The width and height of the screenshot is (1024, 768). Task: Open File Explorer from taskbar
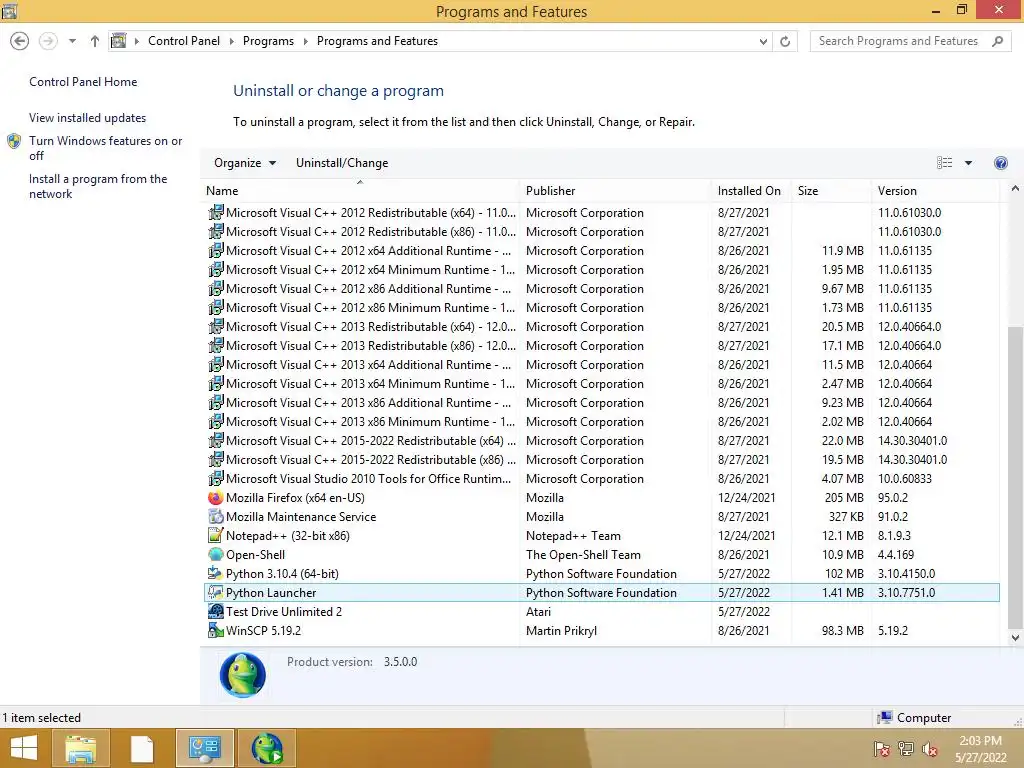coord(80,748)
